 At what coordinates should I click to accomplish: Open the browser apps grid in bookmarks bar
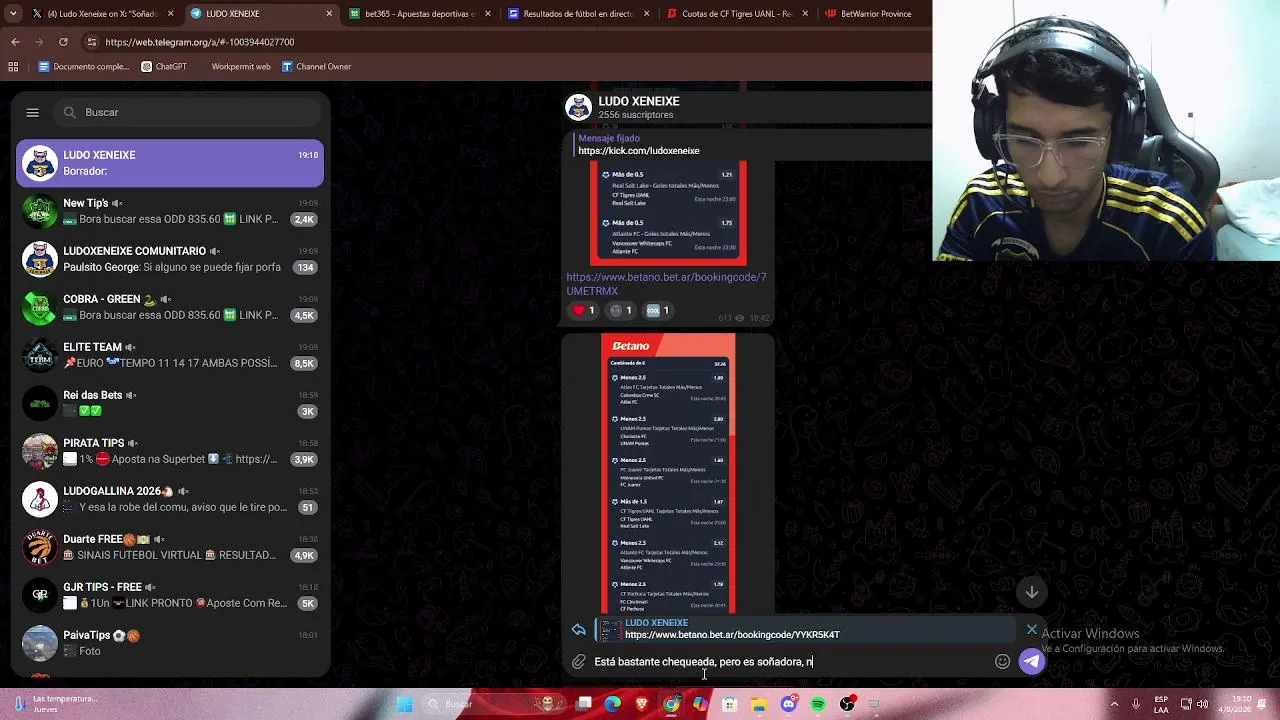[13, 67]
